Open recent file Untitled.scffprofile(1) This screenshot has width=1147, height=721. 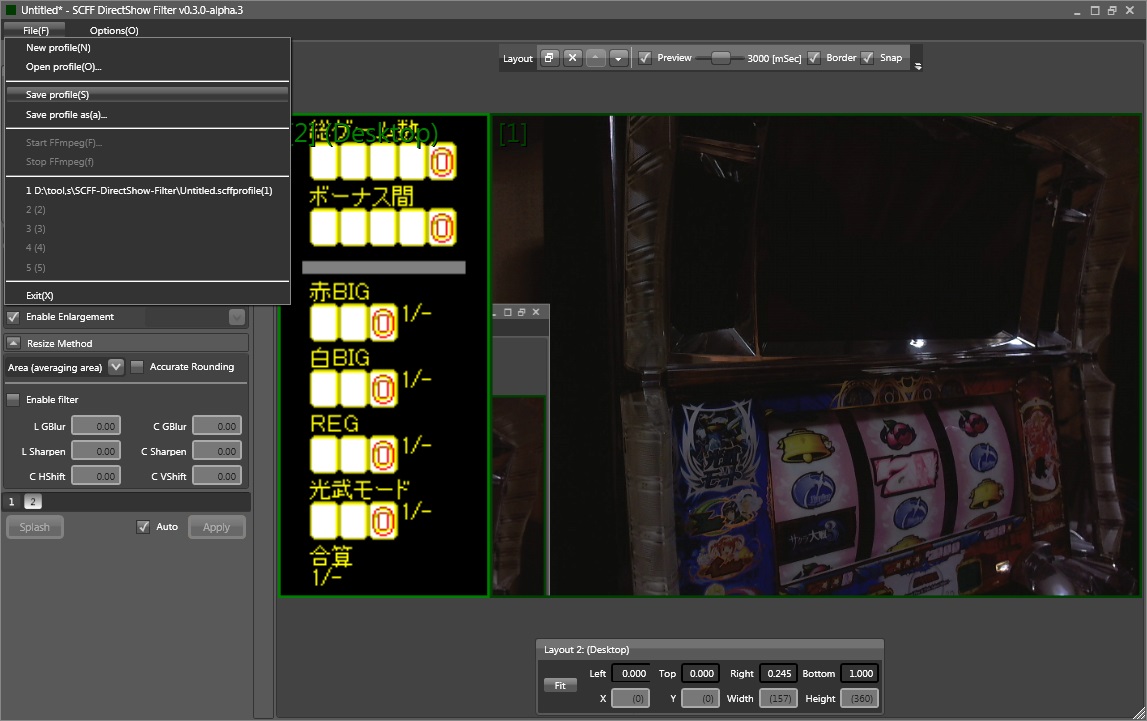tap(147, 191)
